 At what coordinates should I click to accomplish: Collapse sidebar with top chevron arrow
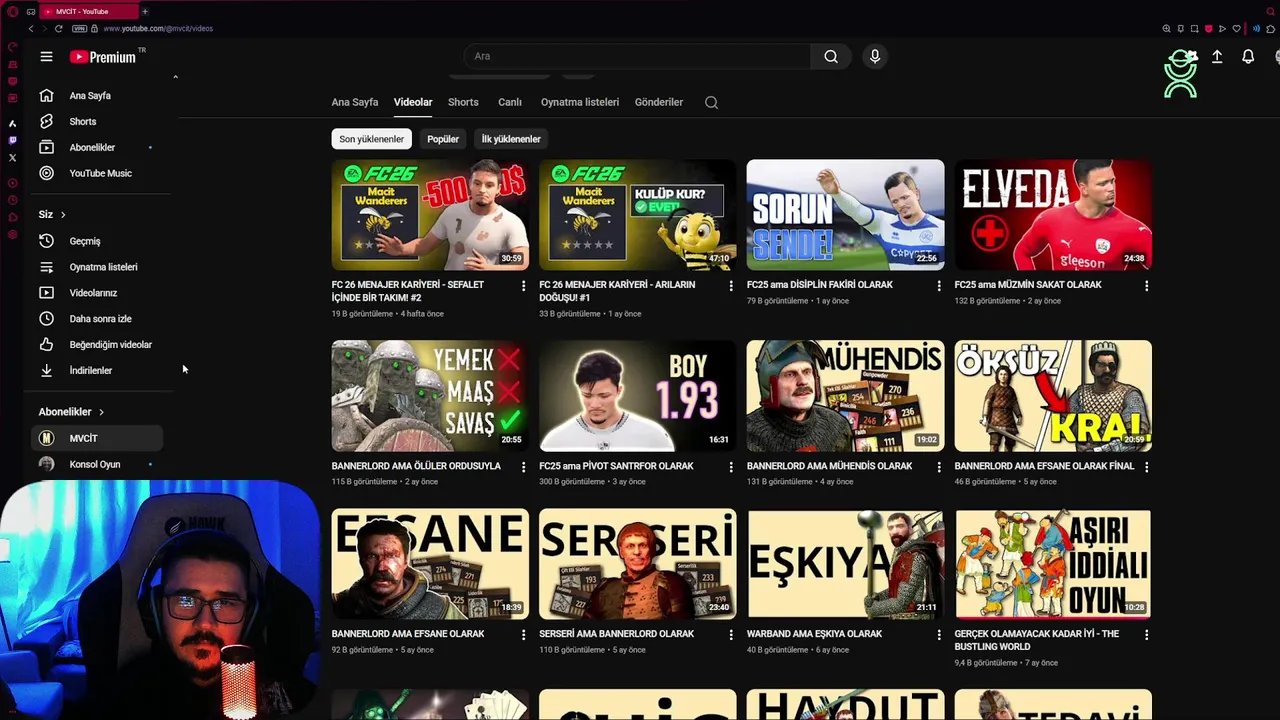[175, 77]
